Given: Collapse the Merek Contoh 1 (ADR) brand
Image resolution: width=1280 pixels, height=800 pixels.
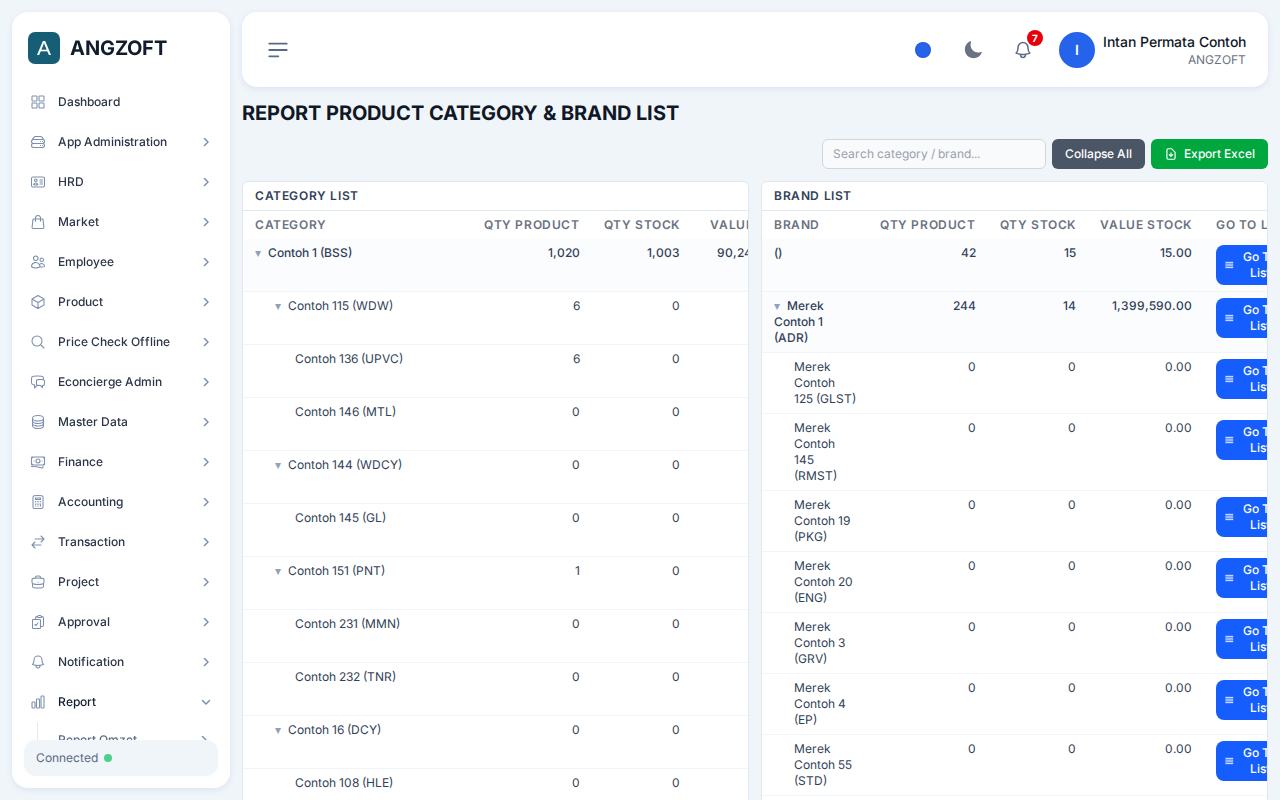Looking at the screenshot, I should pyautogui.click(x=777, y=307).
